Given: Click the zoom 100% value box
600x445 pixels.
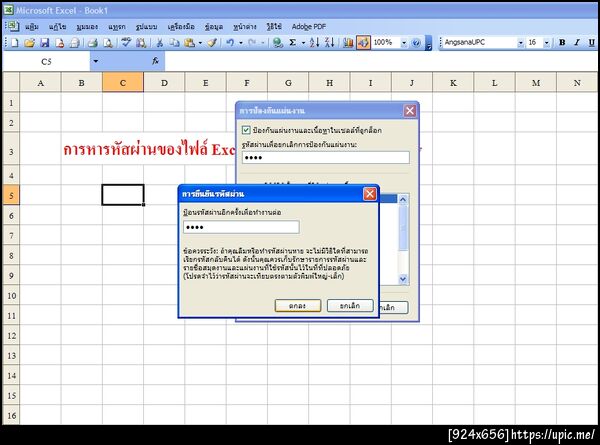Looking at the screenshot, I should click(x=386, y=42).
